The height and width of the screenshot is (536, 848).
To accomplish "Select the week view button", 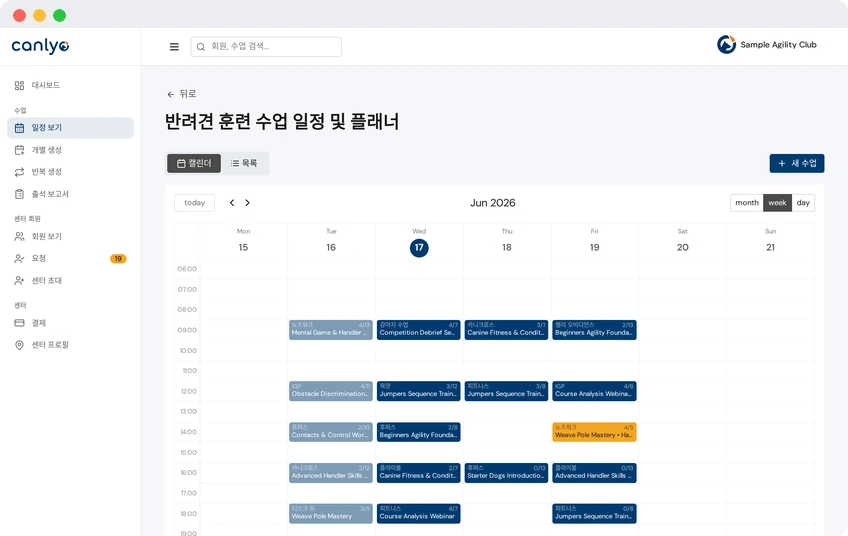I will click(777, 203).
